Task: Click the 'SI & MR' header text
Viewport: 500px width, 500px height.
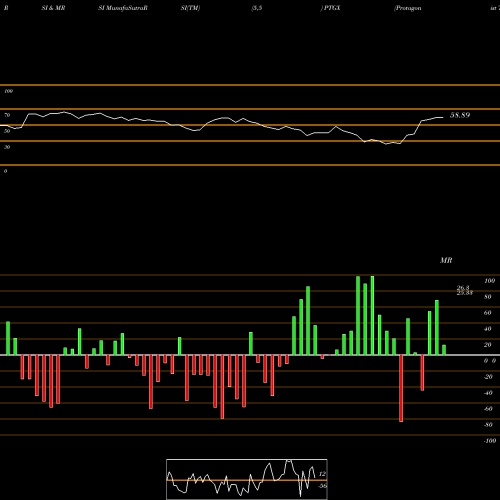Action: 53,8
